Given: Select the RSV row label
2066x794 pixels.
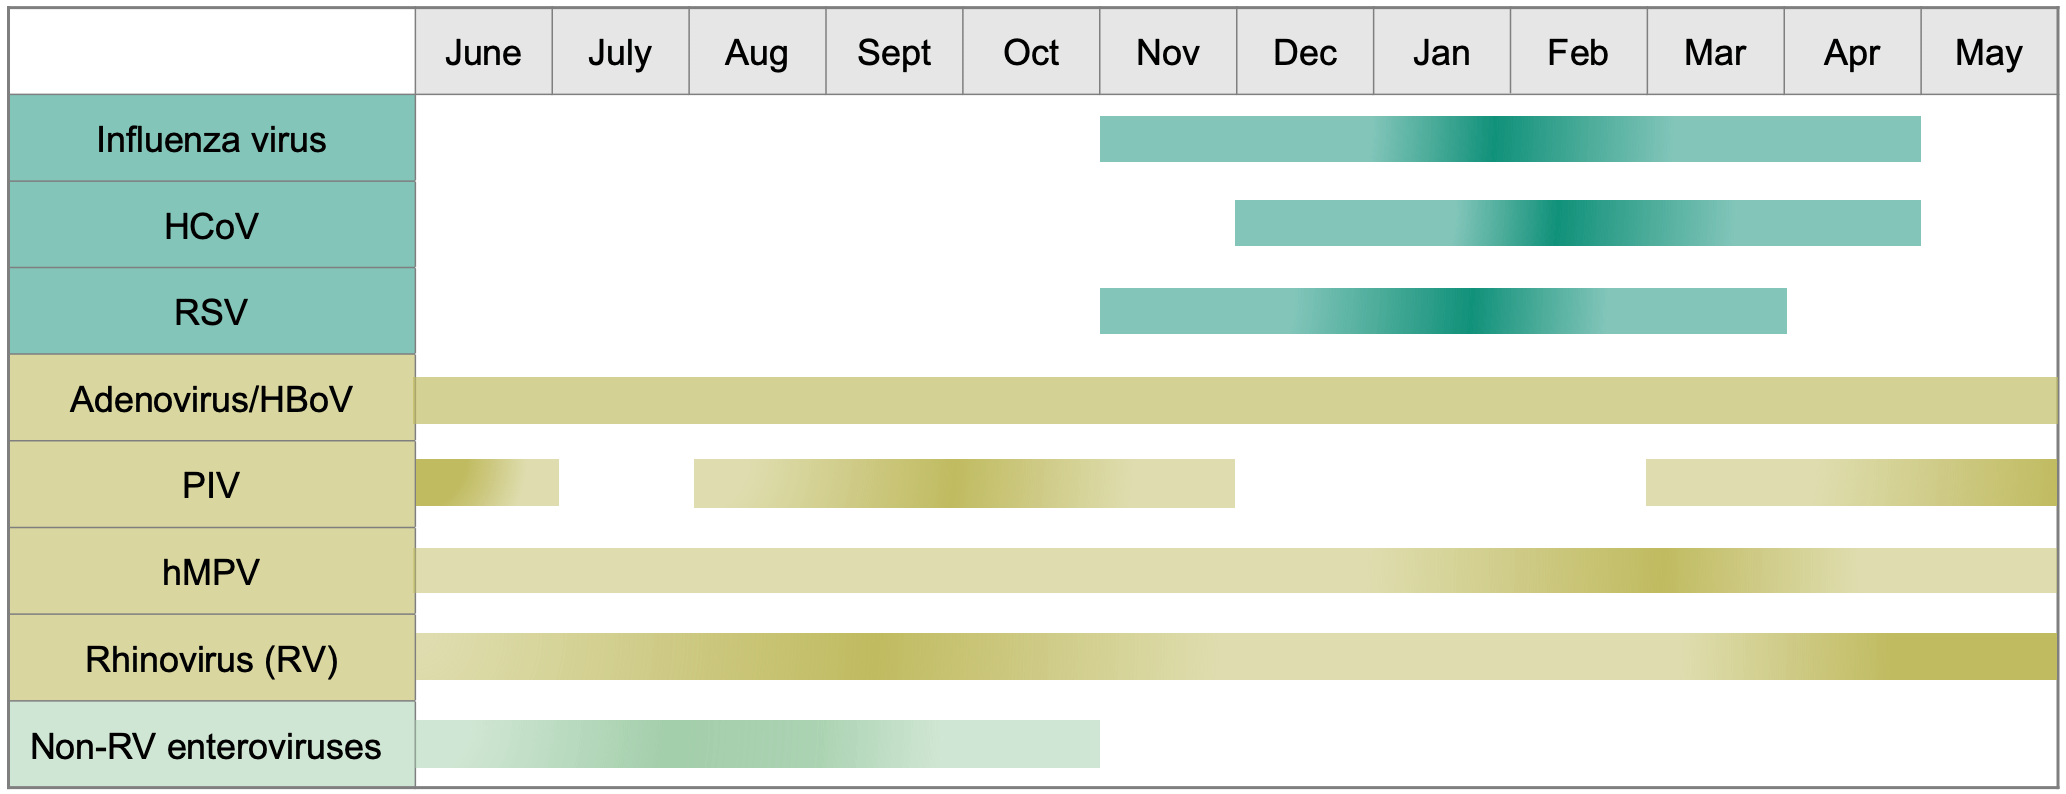Looking at the screenshot, I should click(211, 312).
